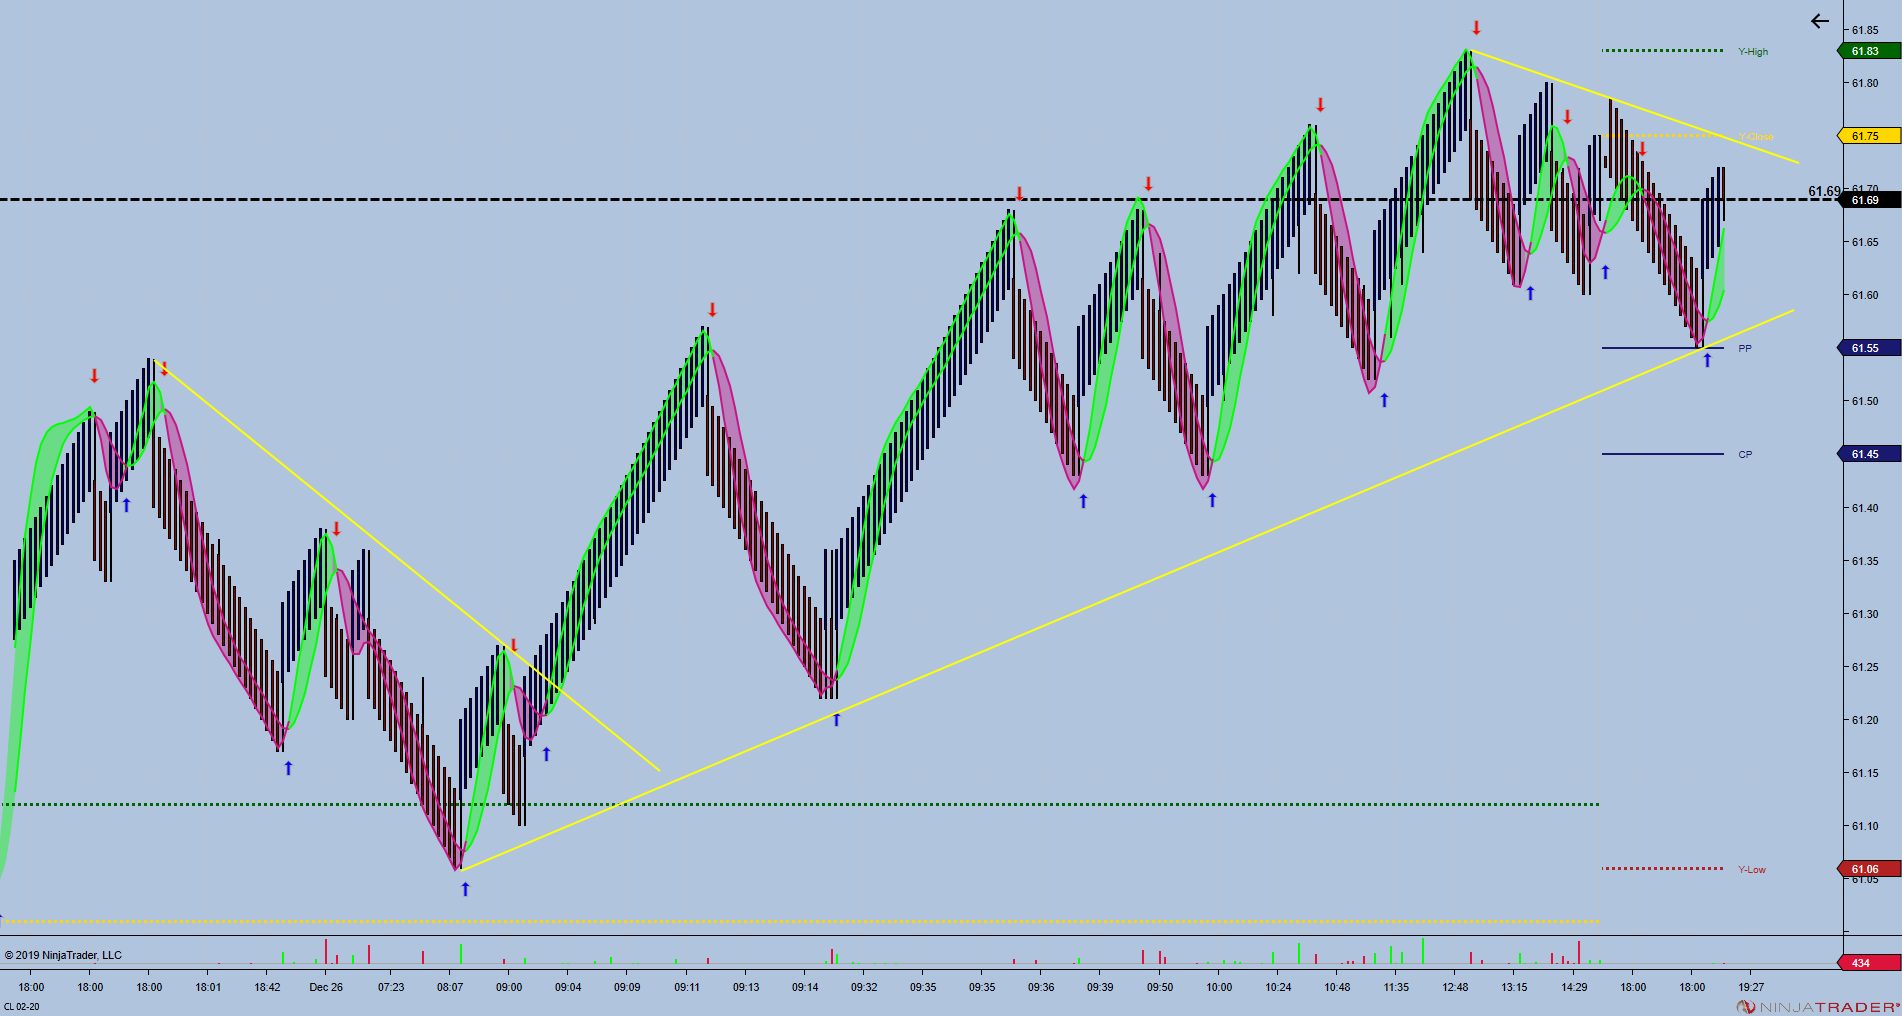Click the PP pivot label
Image resolution: width=1902 pixels, height=1016 pixels.
pos(1745,349)
